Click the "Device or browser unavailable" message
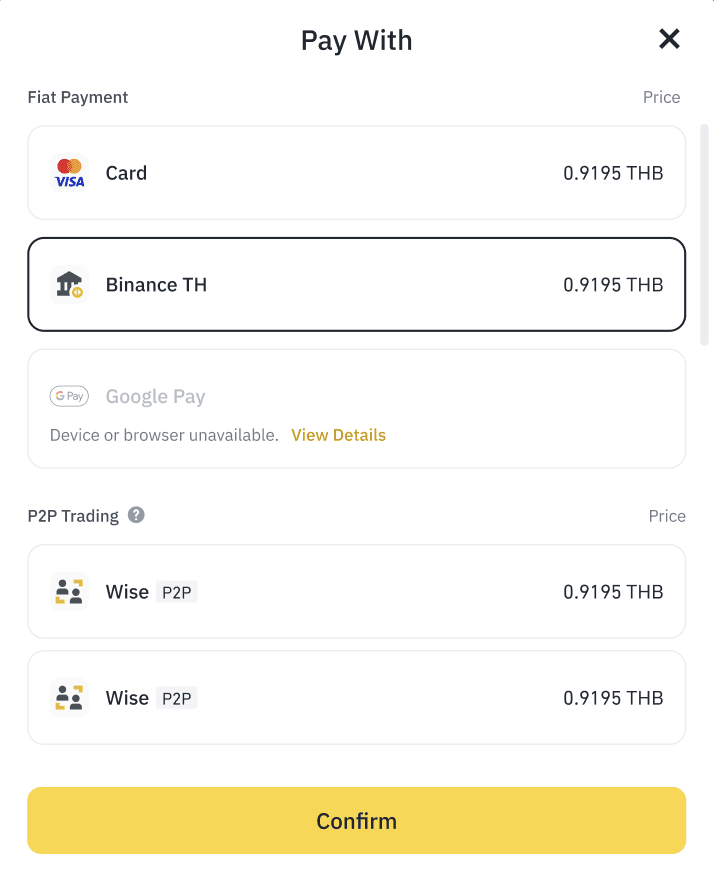The height and width of the screenshot is (880, 714). [x=164, y=435]
